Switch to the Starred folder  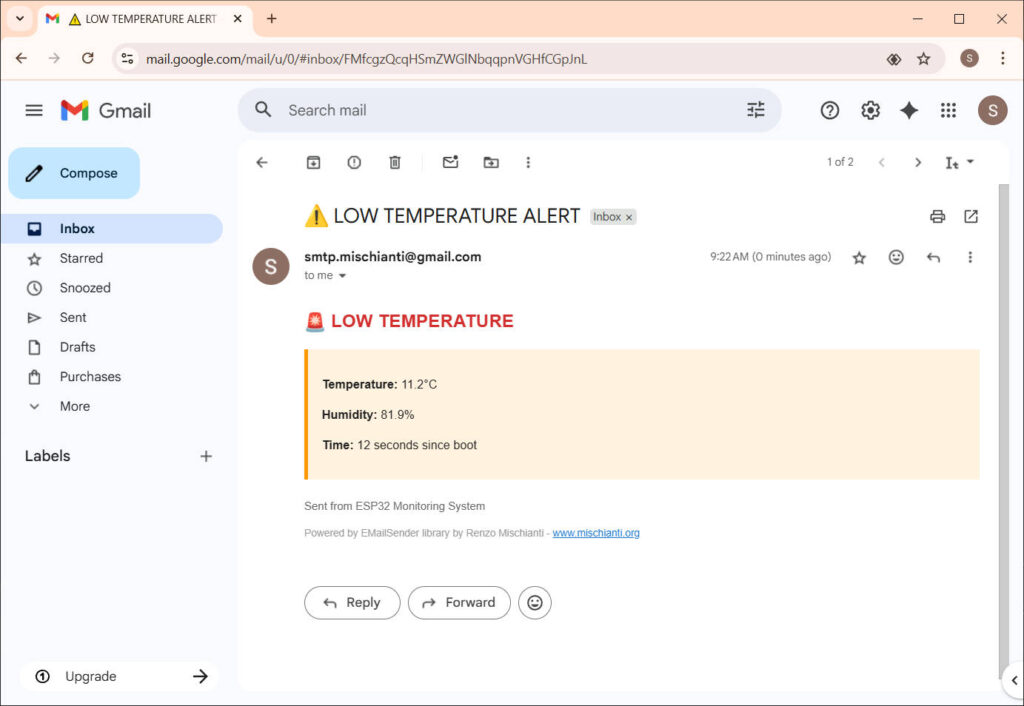tap(80, 258)
